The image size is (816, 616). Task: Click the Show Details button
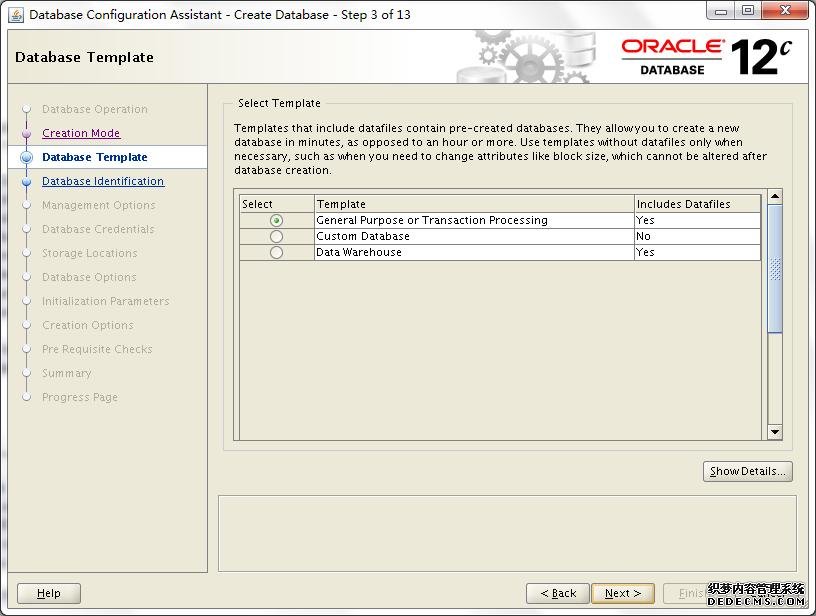747,471
